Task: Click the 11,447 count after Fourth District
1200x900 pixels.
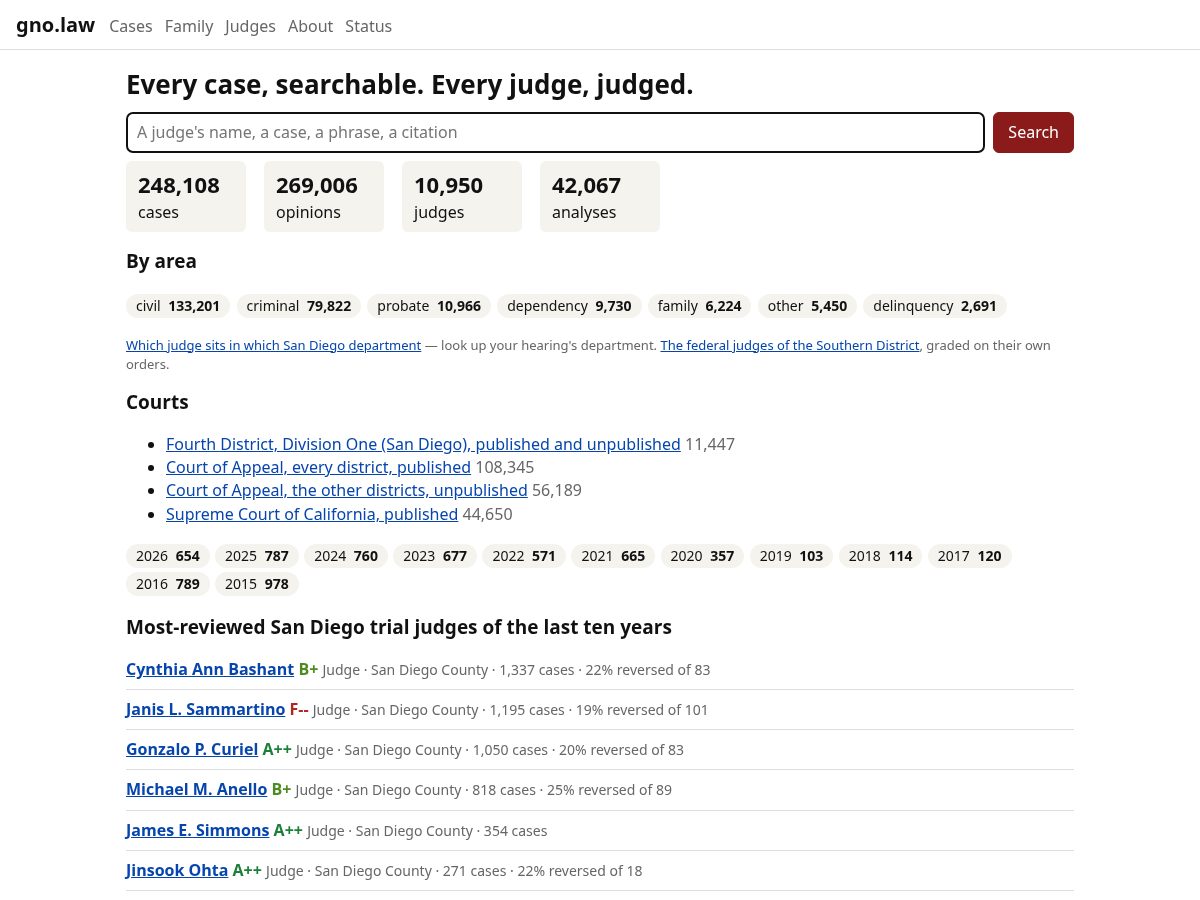Action: 710,444
